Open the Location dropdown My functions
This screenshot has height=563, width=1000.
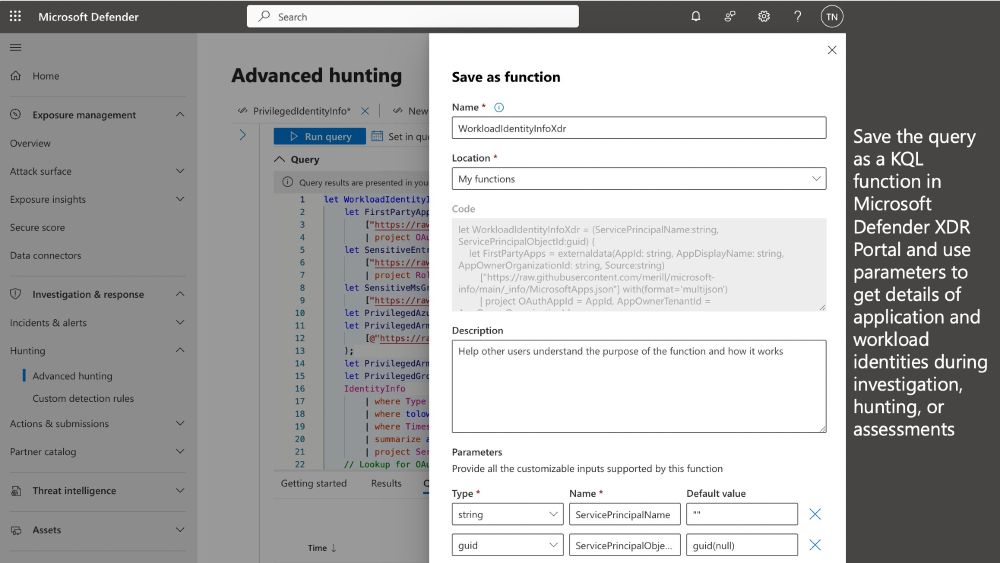click(639, 179)
